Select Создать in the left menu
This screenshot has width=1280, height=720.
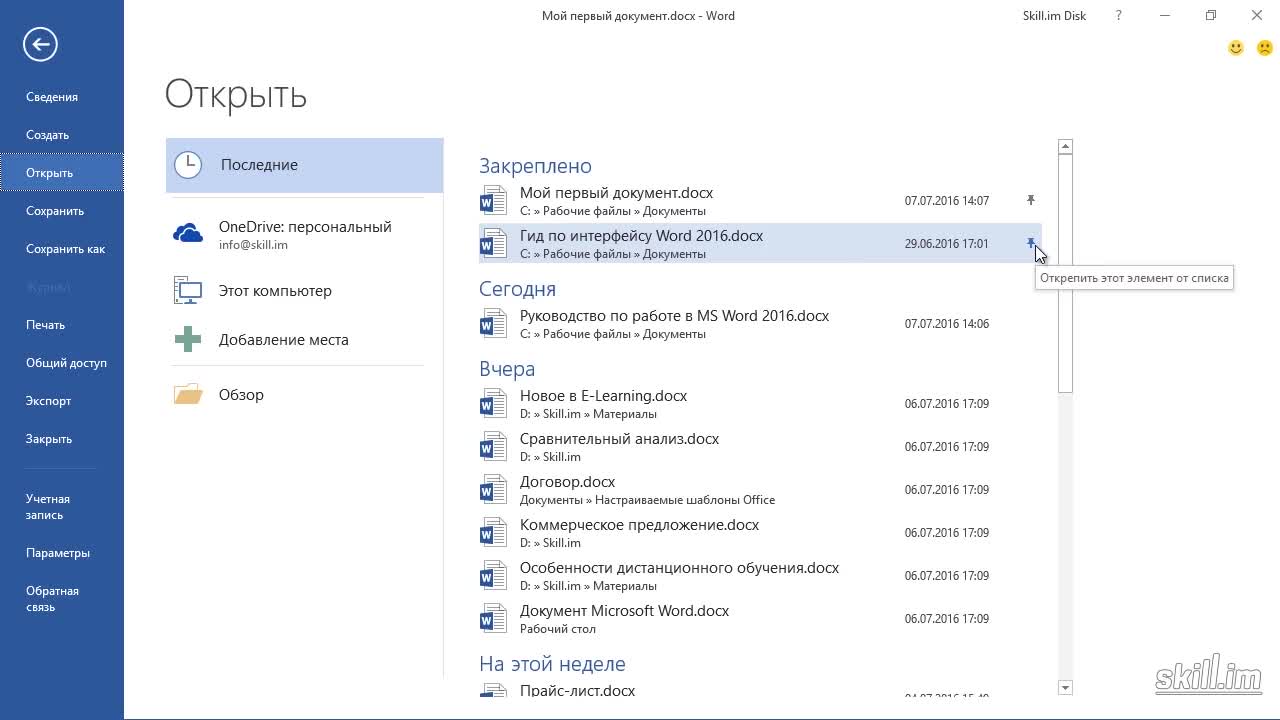(x=62, y=135)
